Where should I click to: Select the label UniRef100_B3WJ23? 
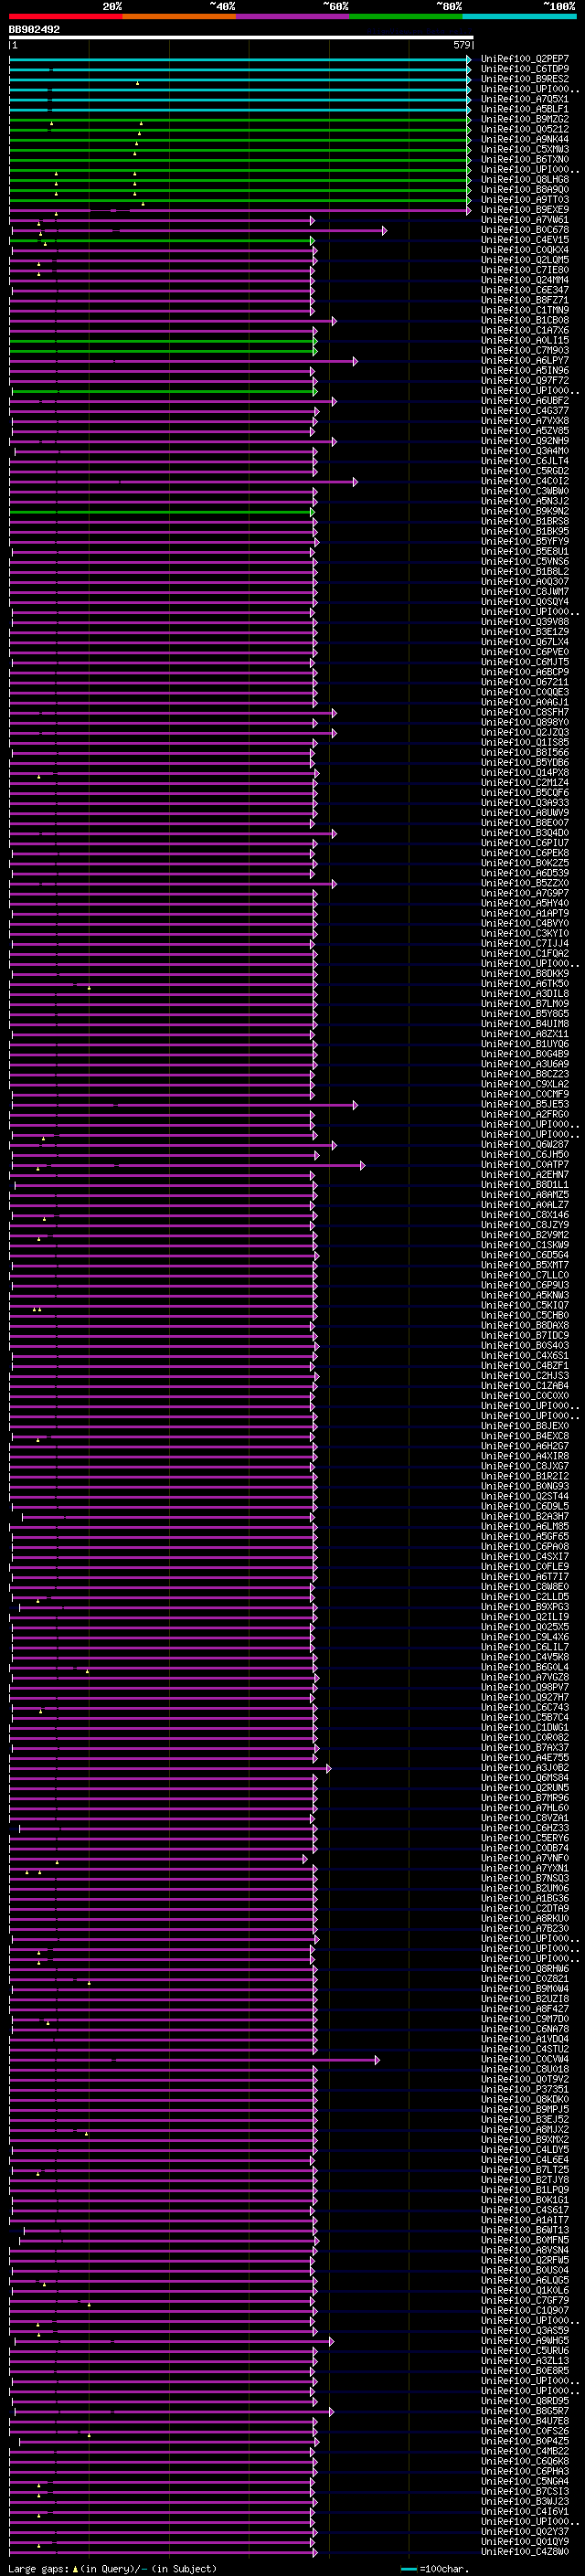pos(524,2501)
